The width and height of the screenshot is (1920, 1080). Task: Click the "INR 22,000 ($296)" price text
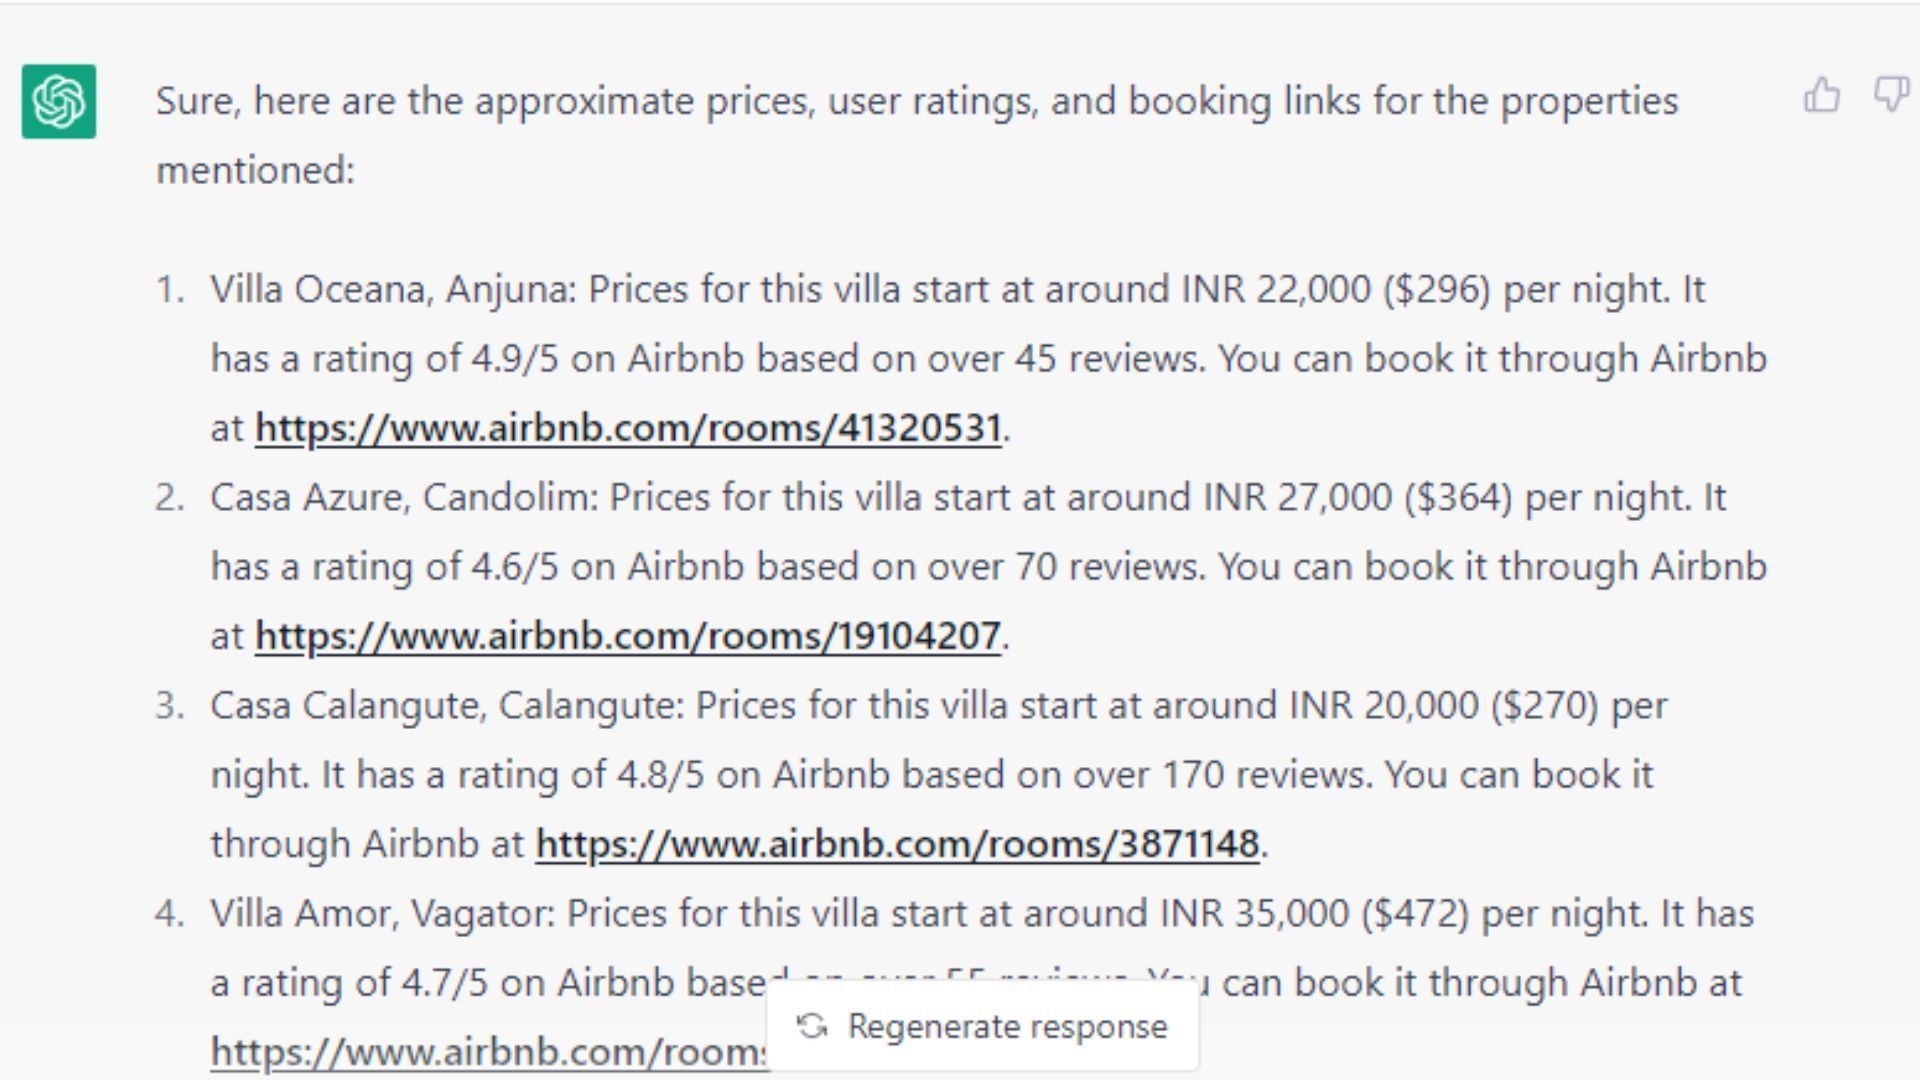(1336, 290)
